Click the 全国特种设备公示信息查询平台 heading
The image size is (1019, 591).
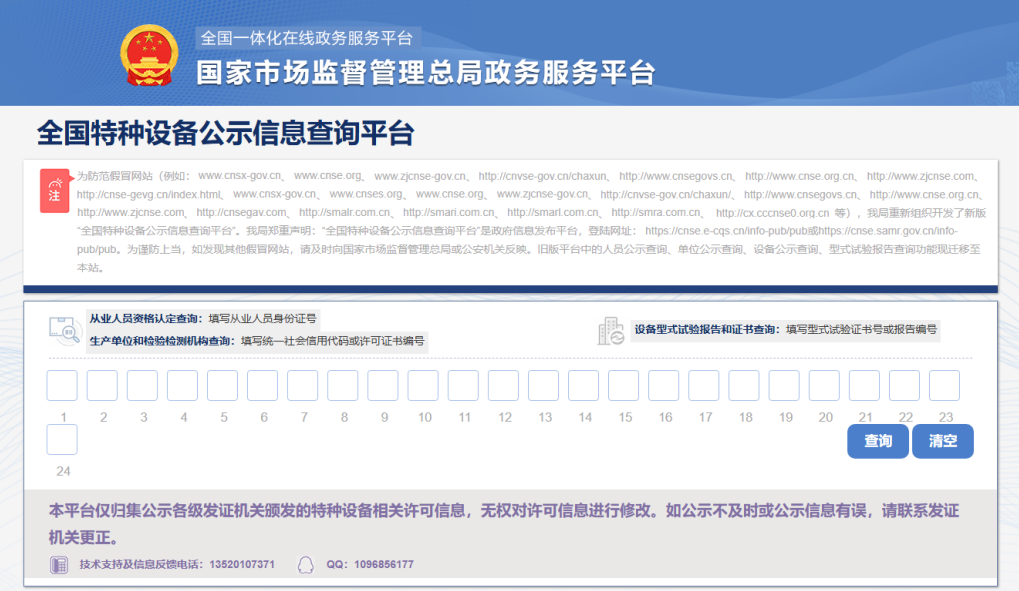(x=225, y=134)
